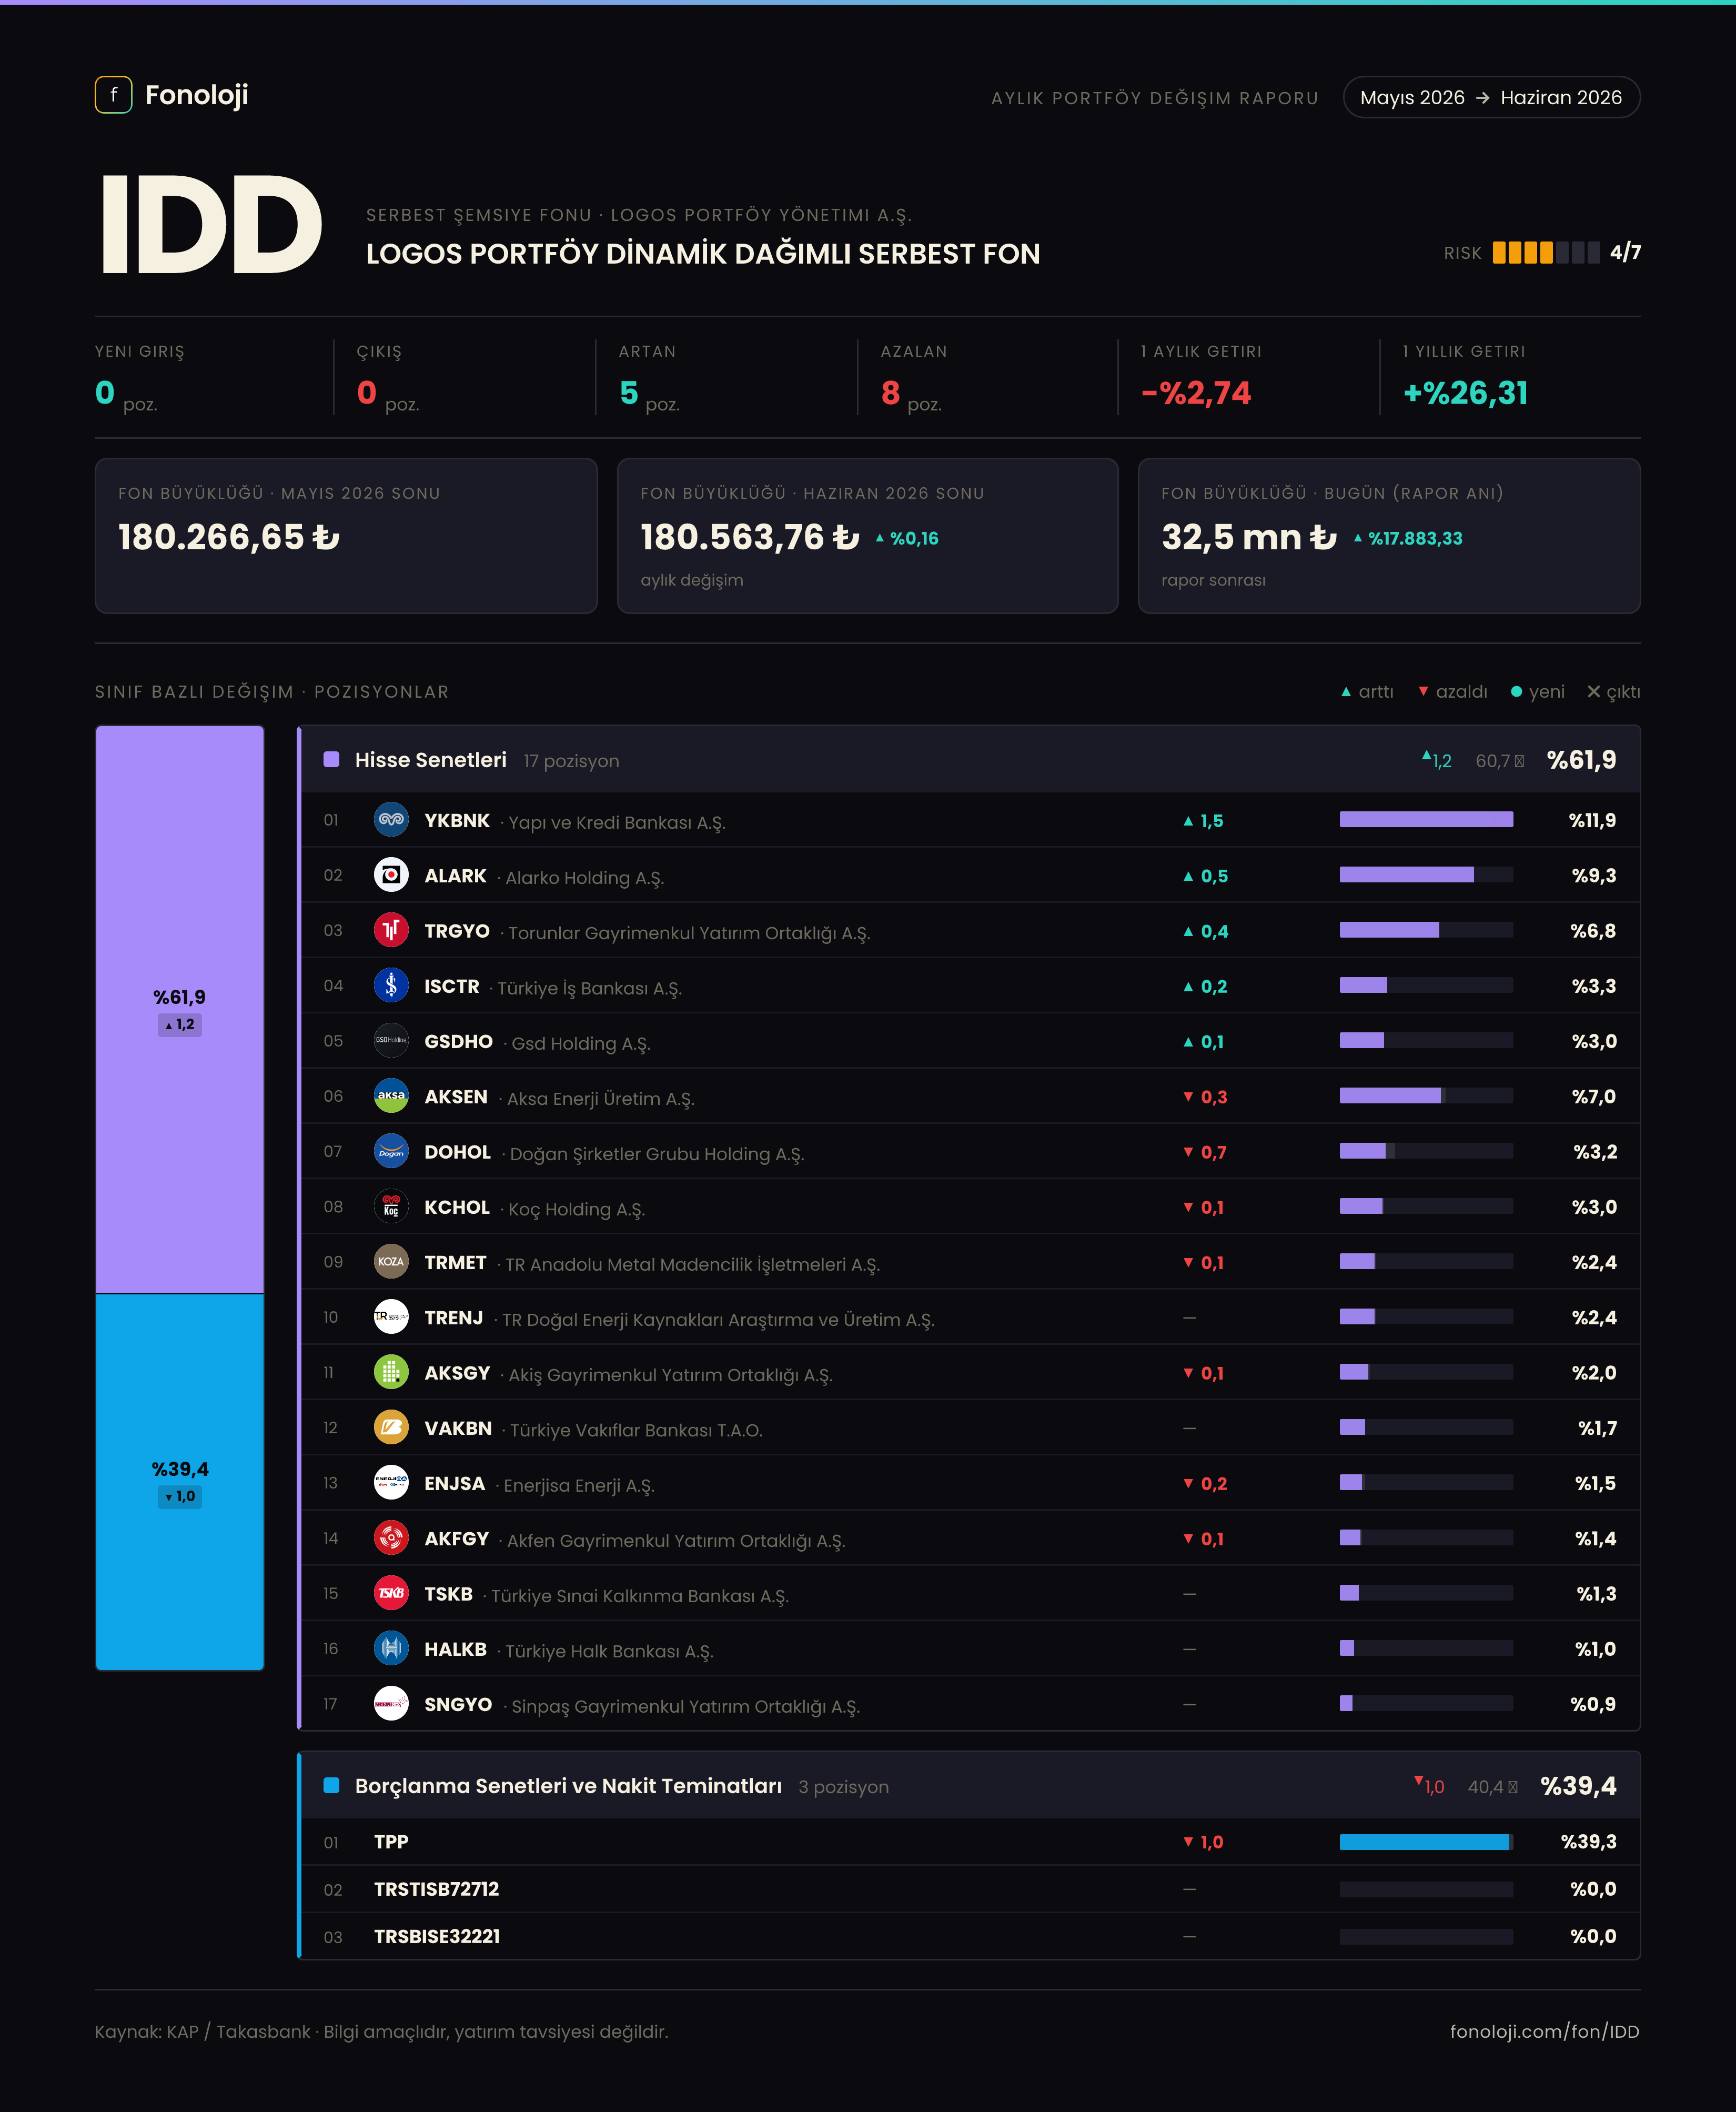The height and width of the screenshot is (2112, 1736).
Task: Click the blue %39,4 allocation segment
Action: pyautogui.click(x=180, y=1482)
